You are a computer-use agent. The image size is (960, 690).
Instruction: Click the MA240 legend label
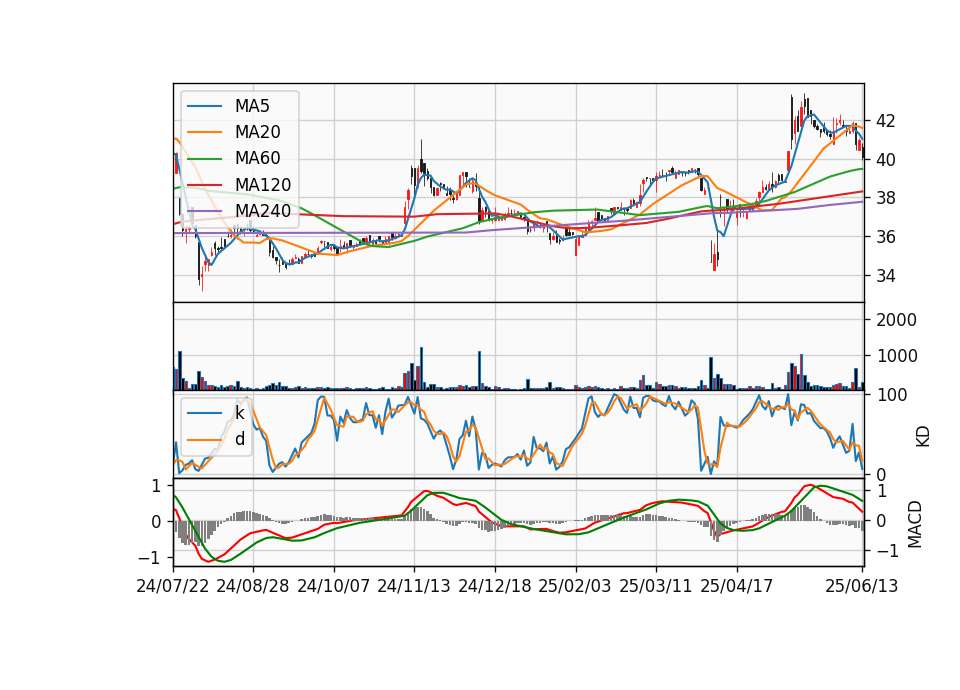click(263, 211)
